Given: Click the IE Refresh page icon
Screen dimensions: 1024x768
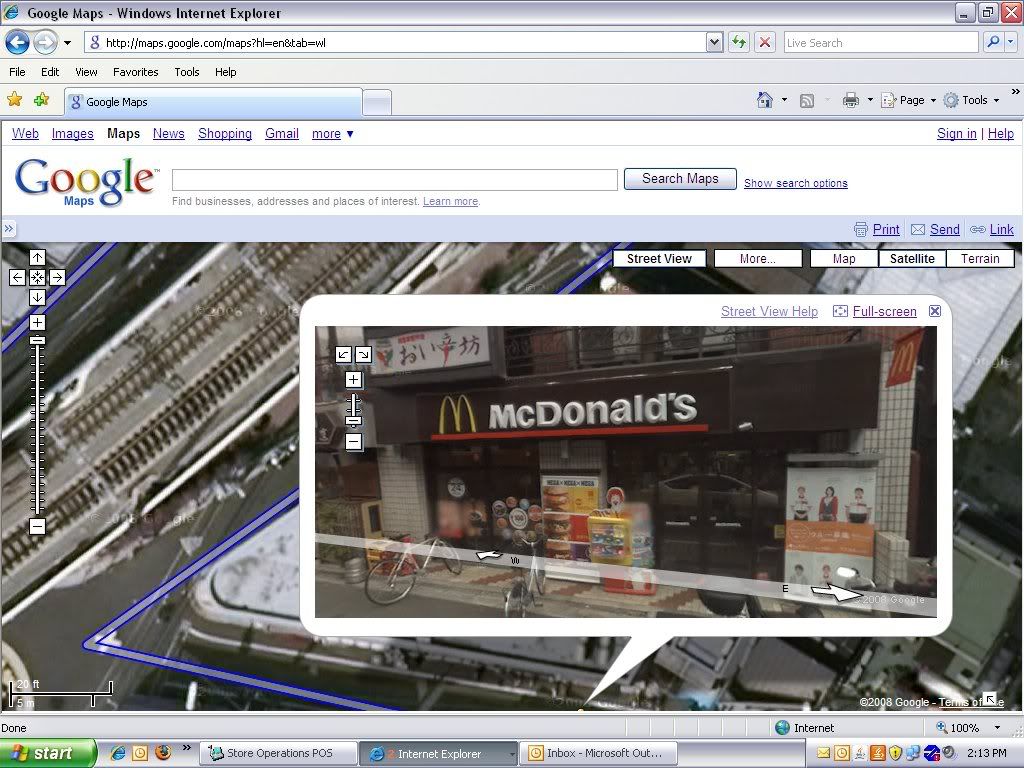Looking at the screenshot, I should (x=739, y=42).
